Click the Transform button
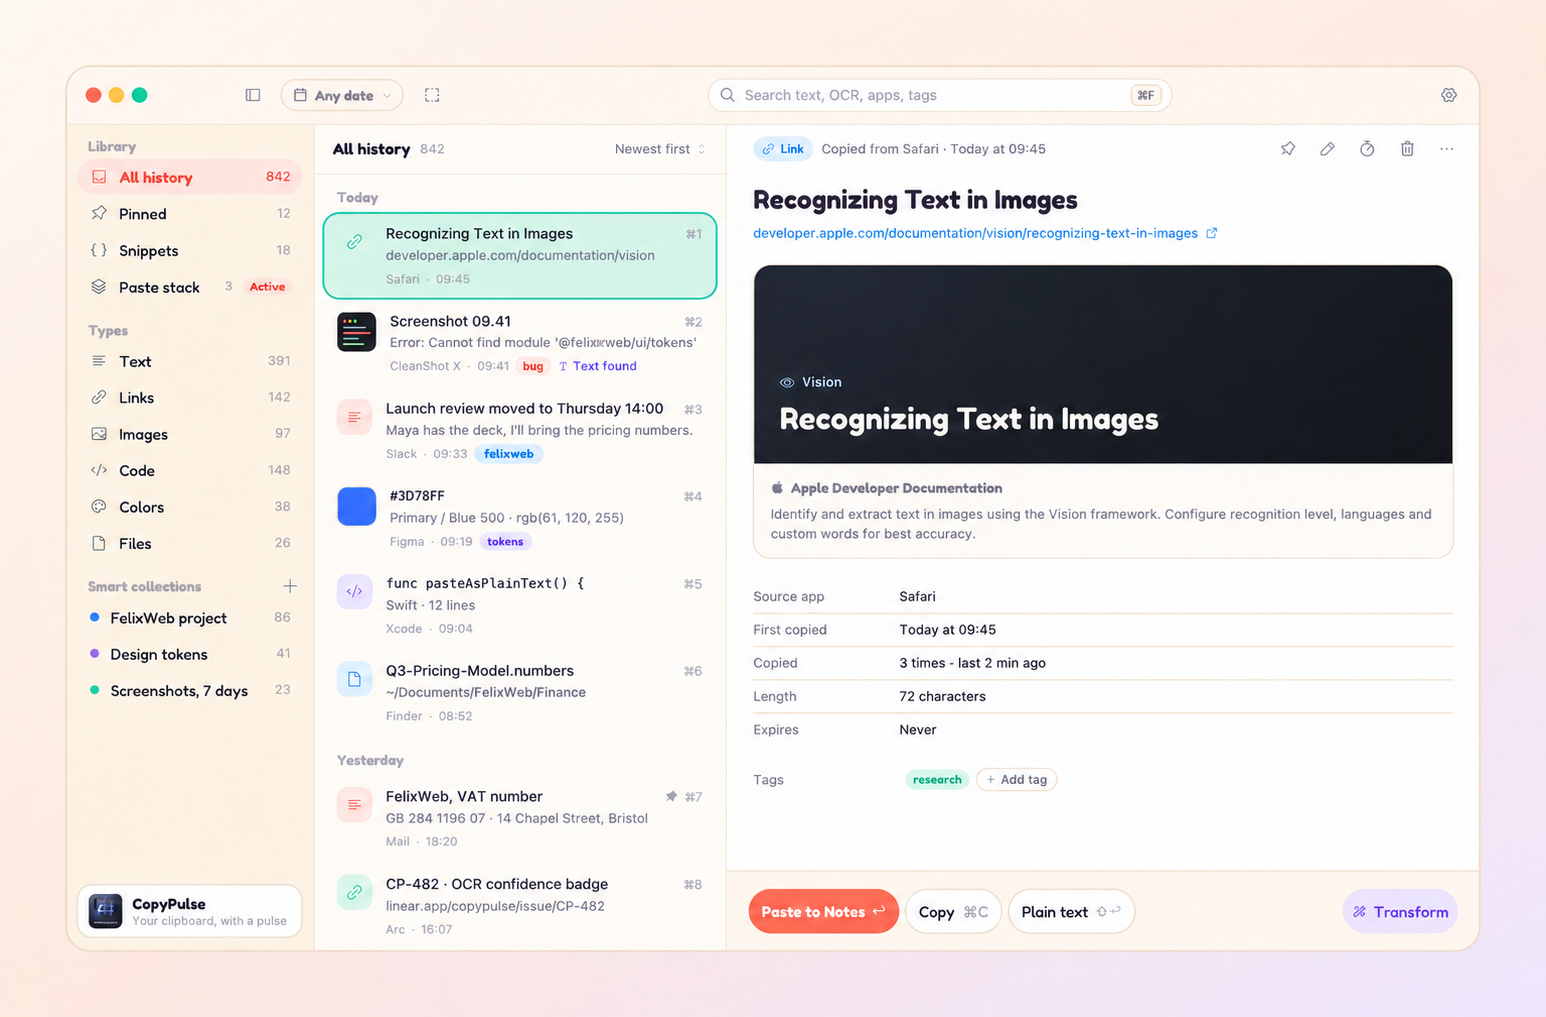Screen dimensions: 1546x1017 click(1400, 911)
